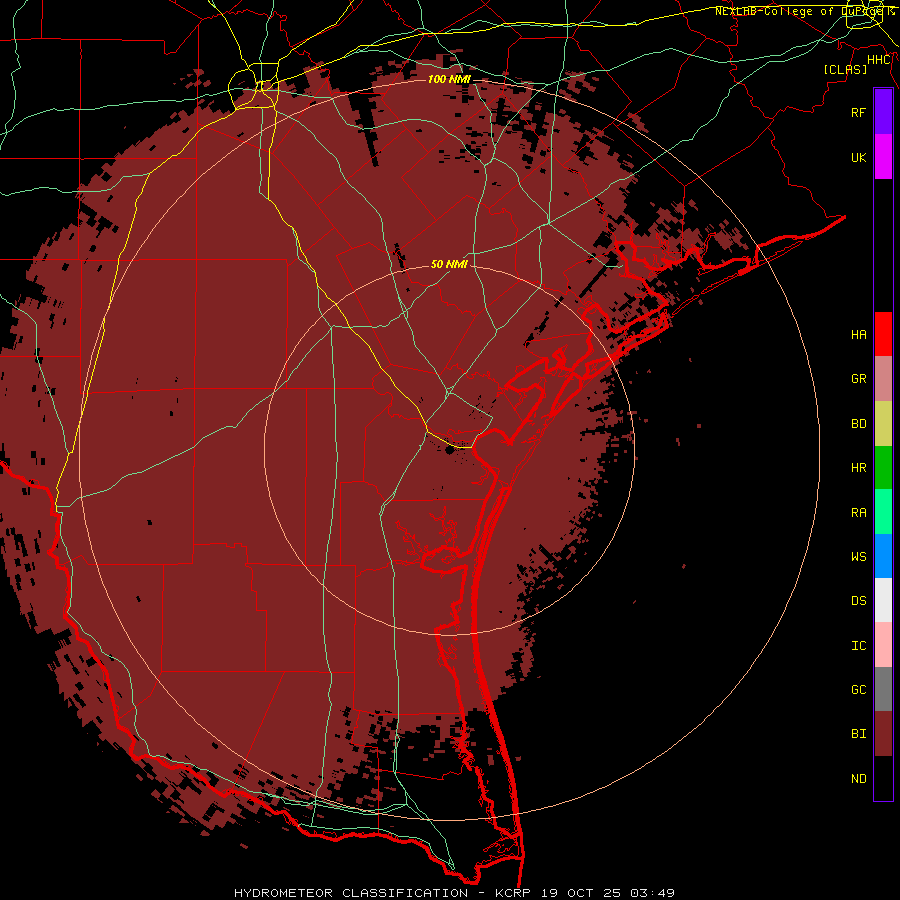Click the IC legend label
900x900 pixels.
click(x=859, y=646)
